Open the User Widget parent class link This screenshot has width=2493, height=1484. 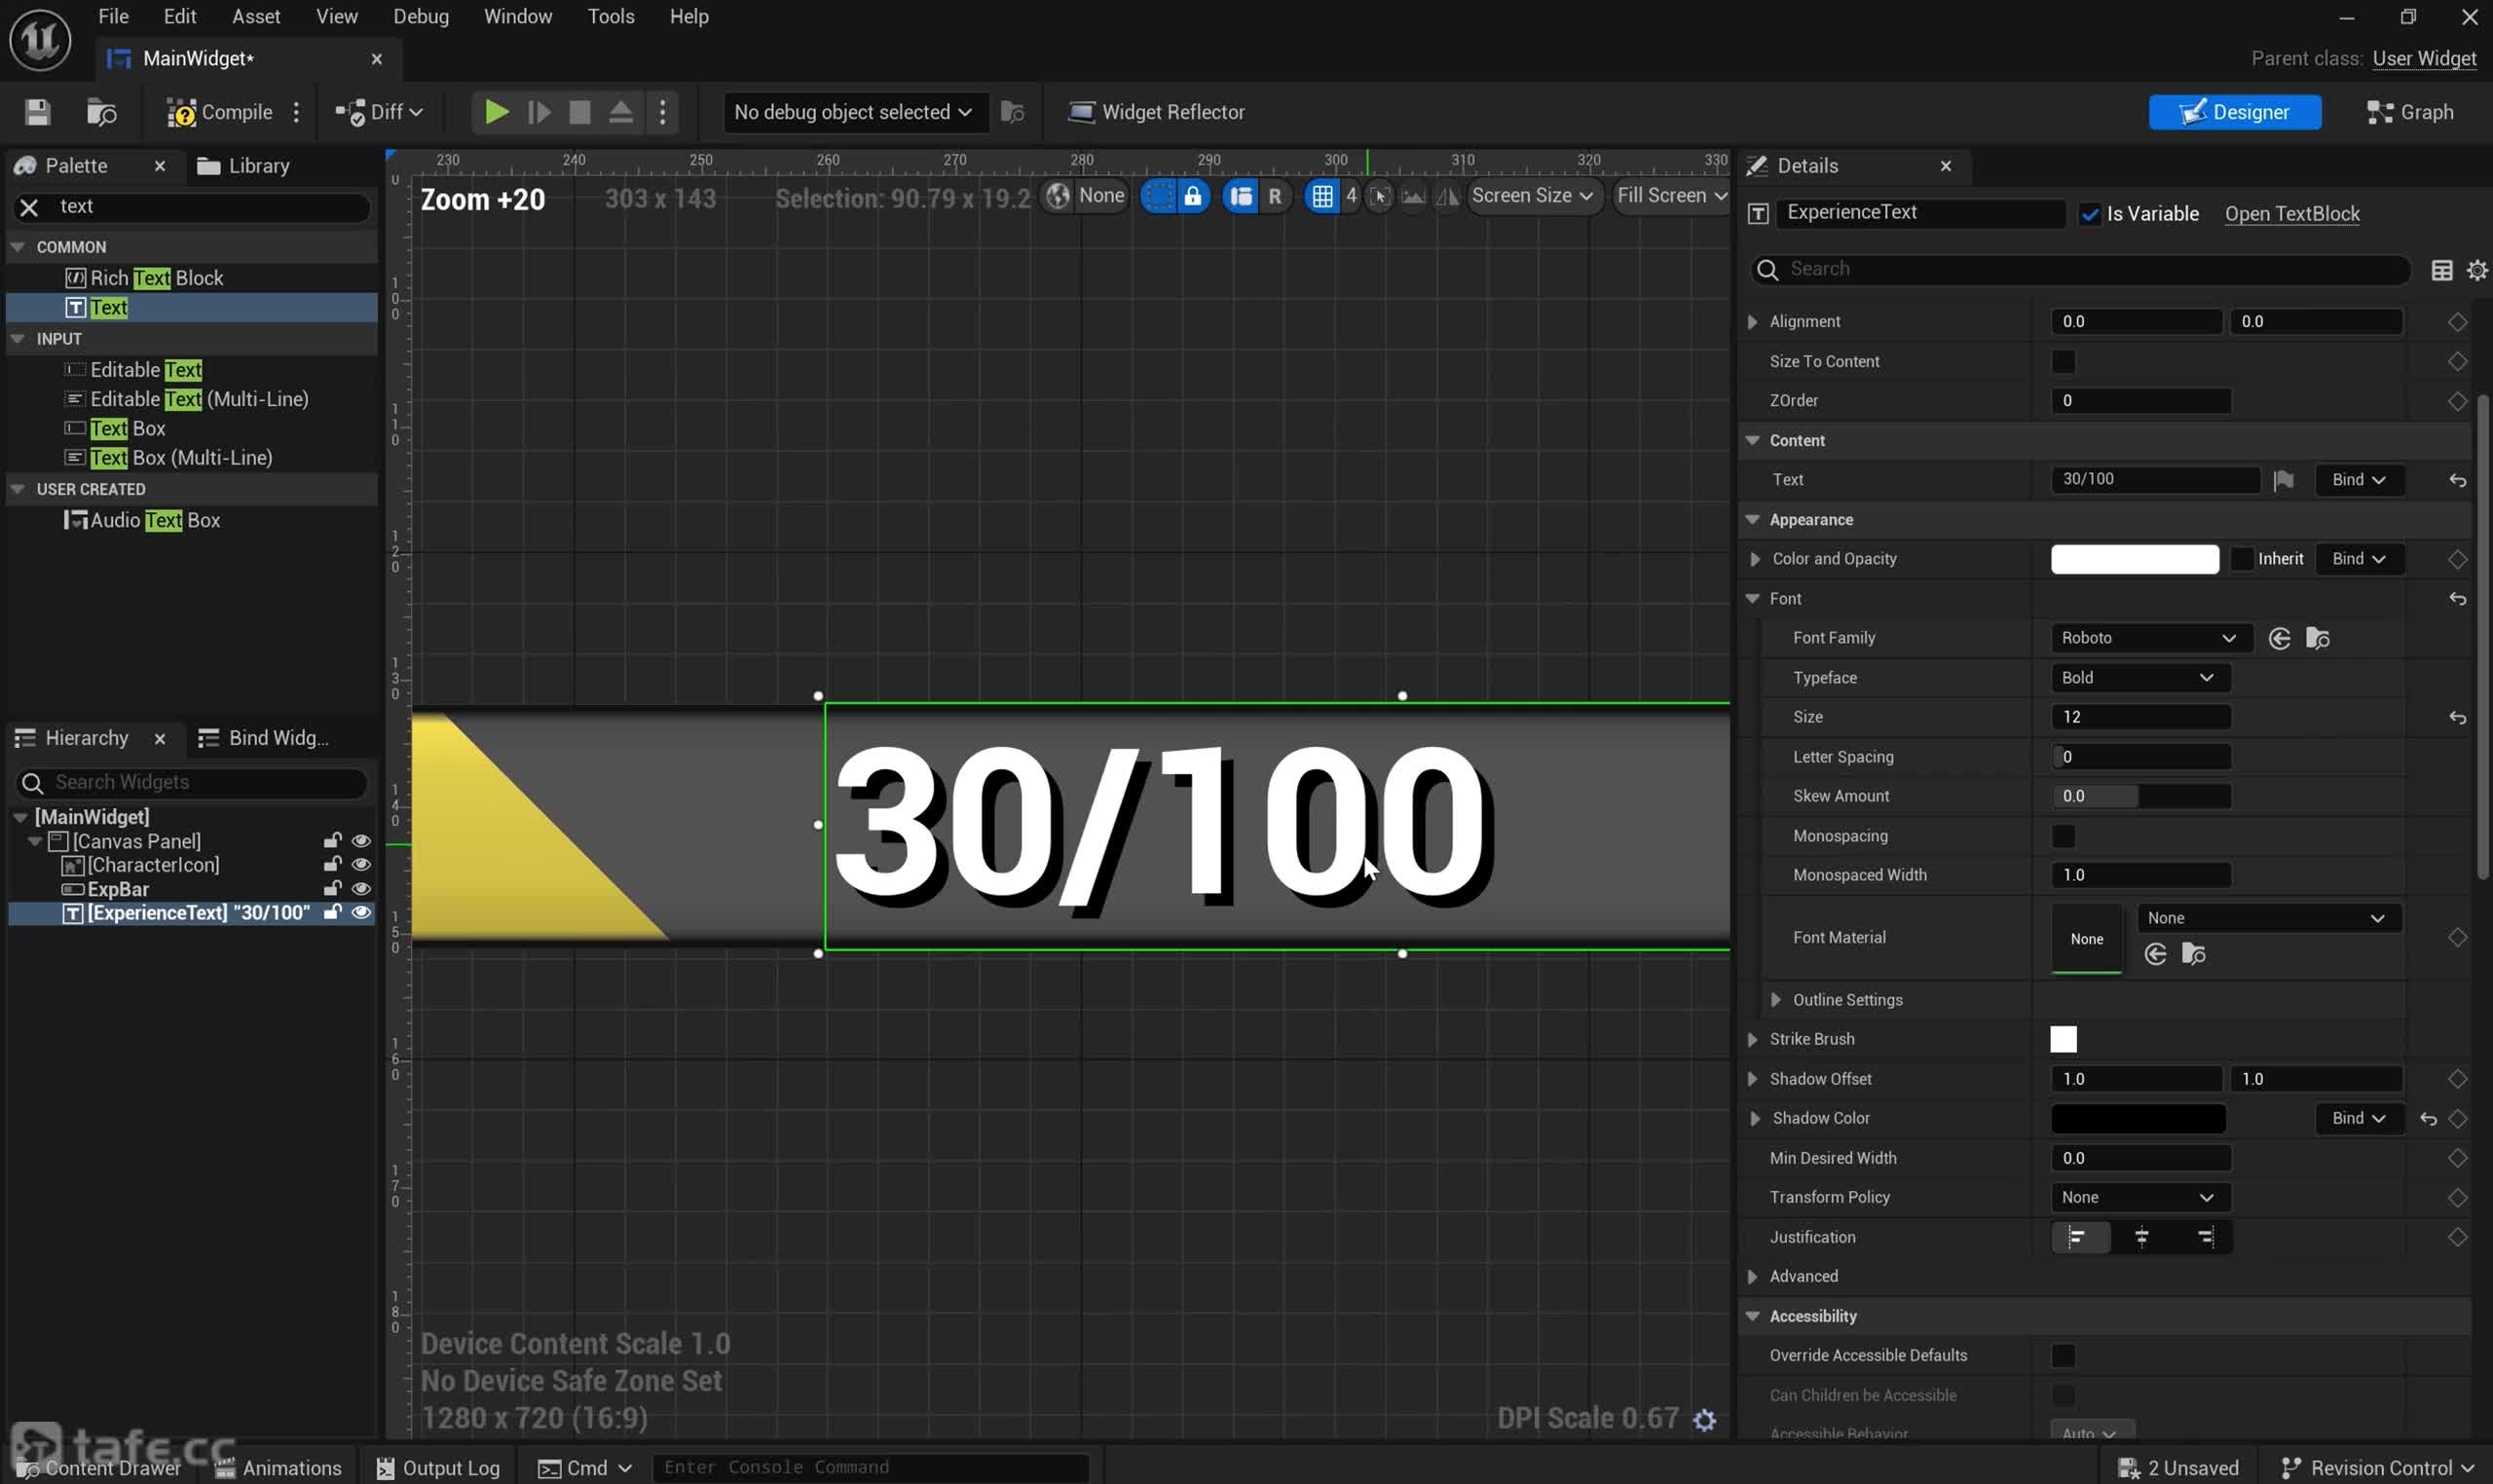coord(2424,59)
